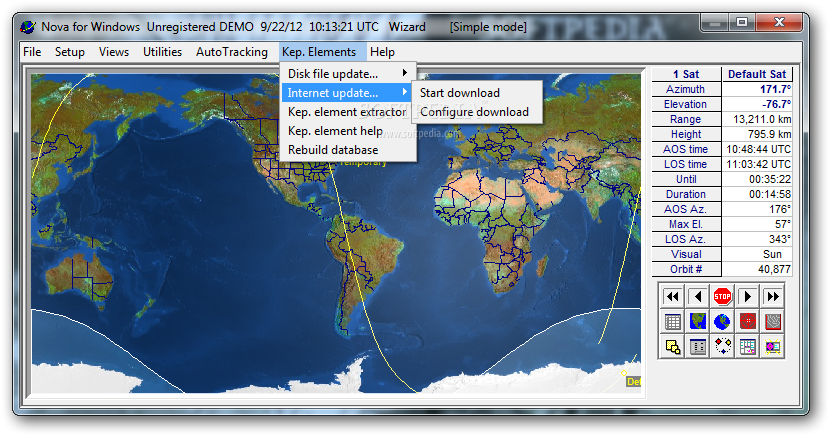Click the single step forward arrow button

click(x=747, y=296)
